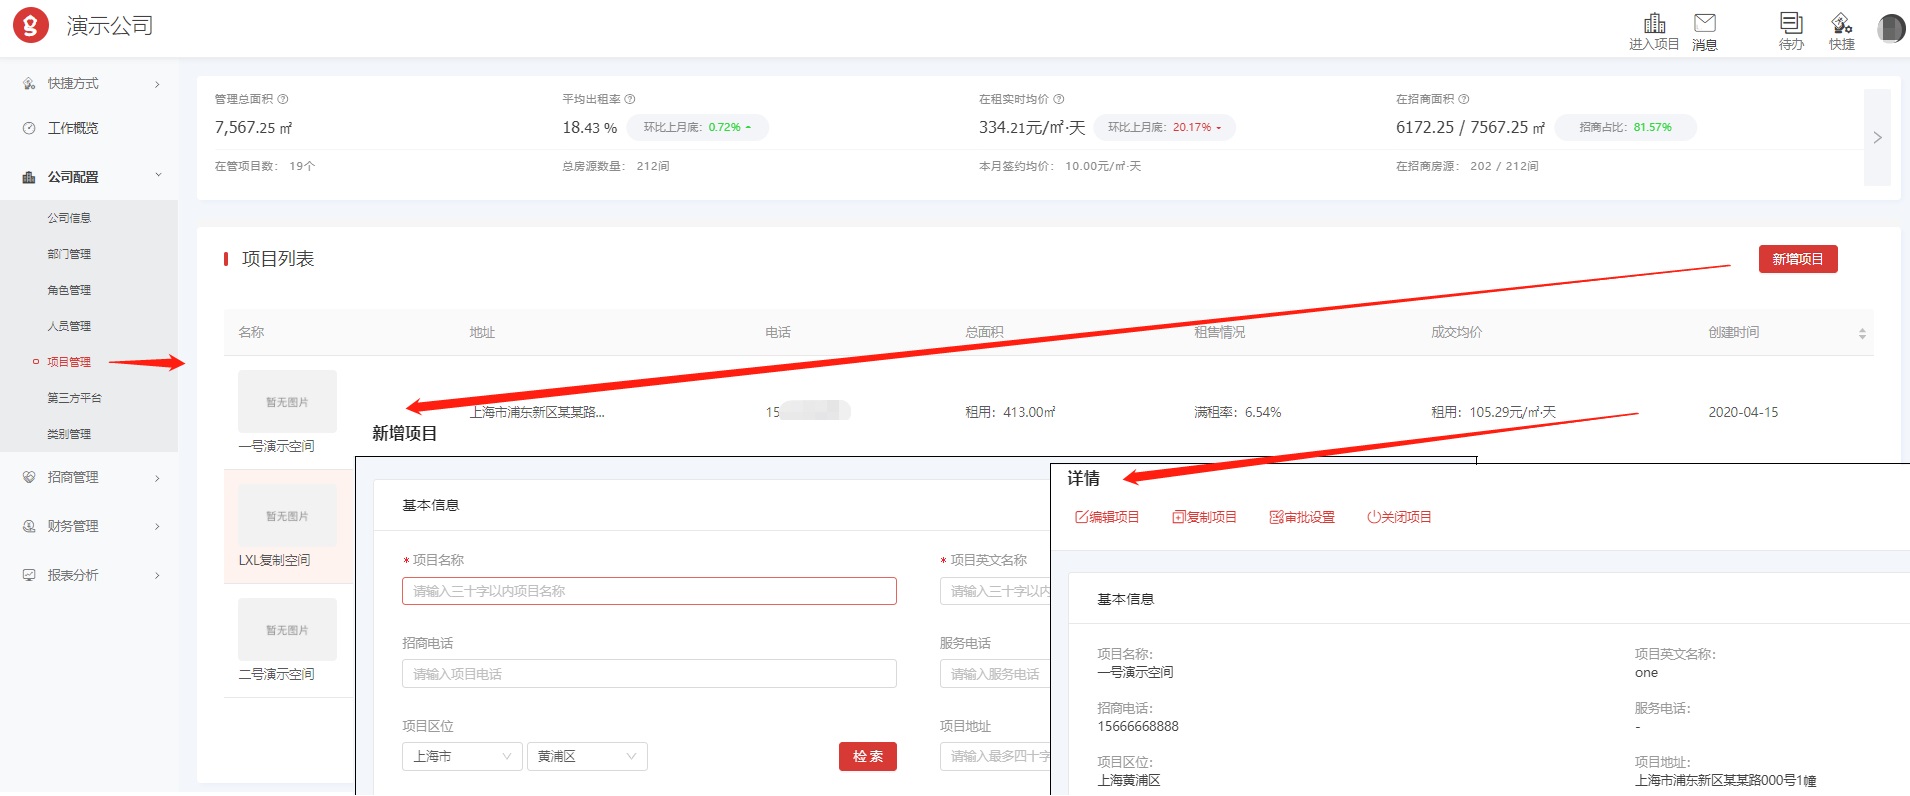Click the 进入项目 building icon
The image size is (1910, 796).
[x=1654, y=23]
